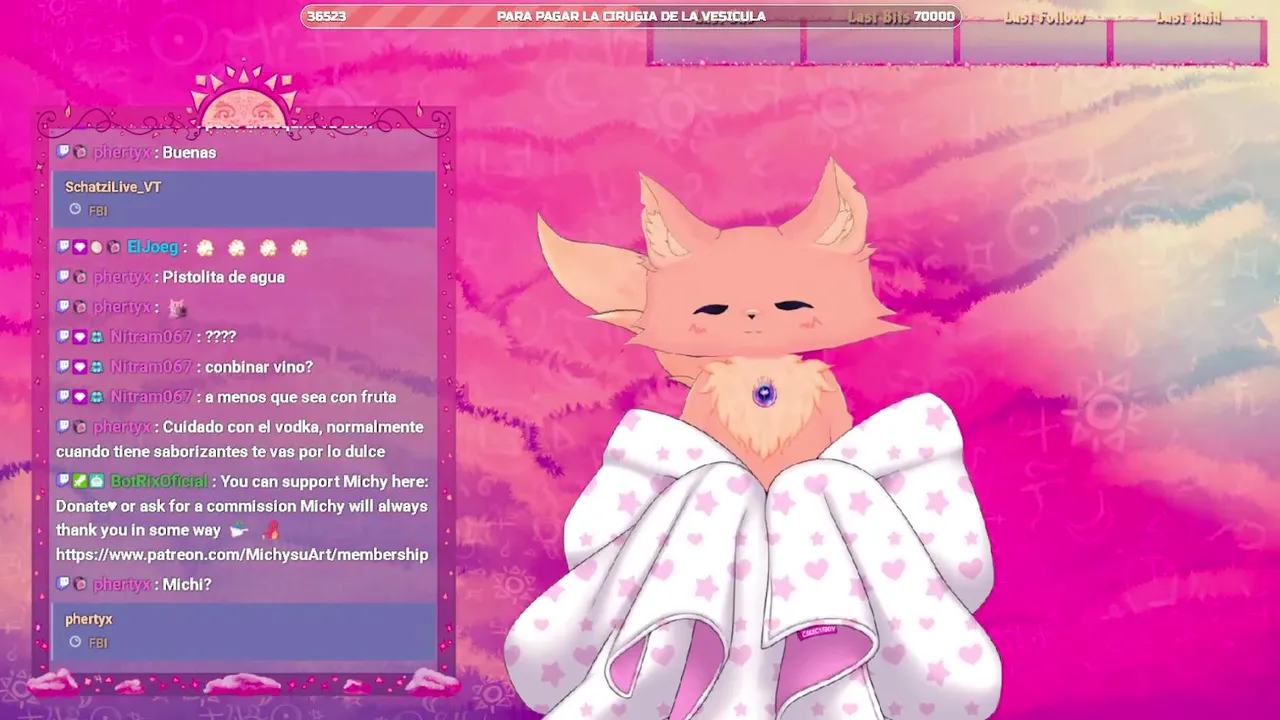Click the Twitch badge in the 'Michi?' row
1280x720 pixels.
click(x=63, y=584)
